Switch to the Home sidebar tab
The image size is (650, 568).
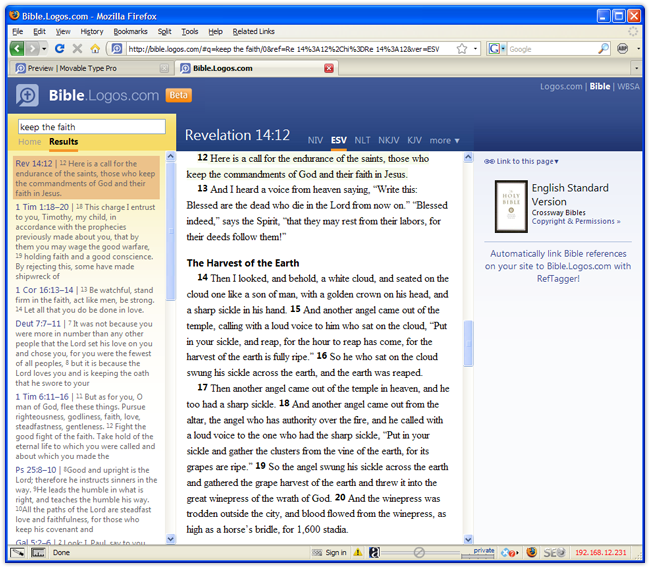click(29, 142)
